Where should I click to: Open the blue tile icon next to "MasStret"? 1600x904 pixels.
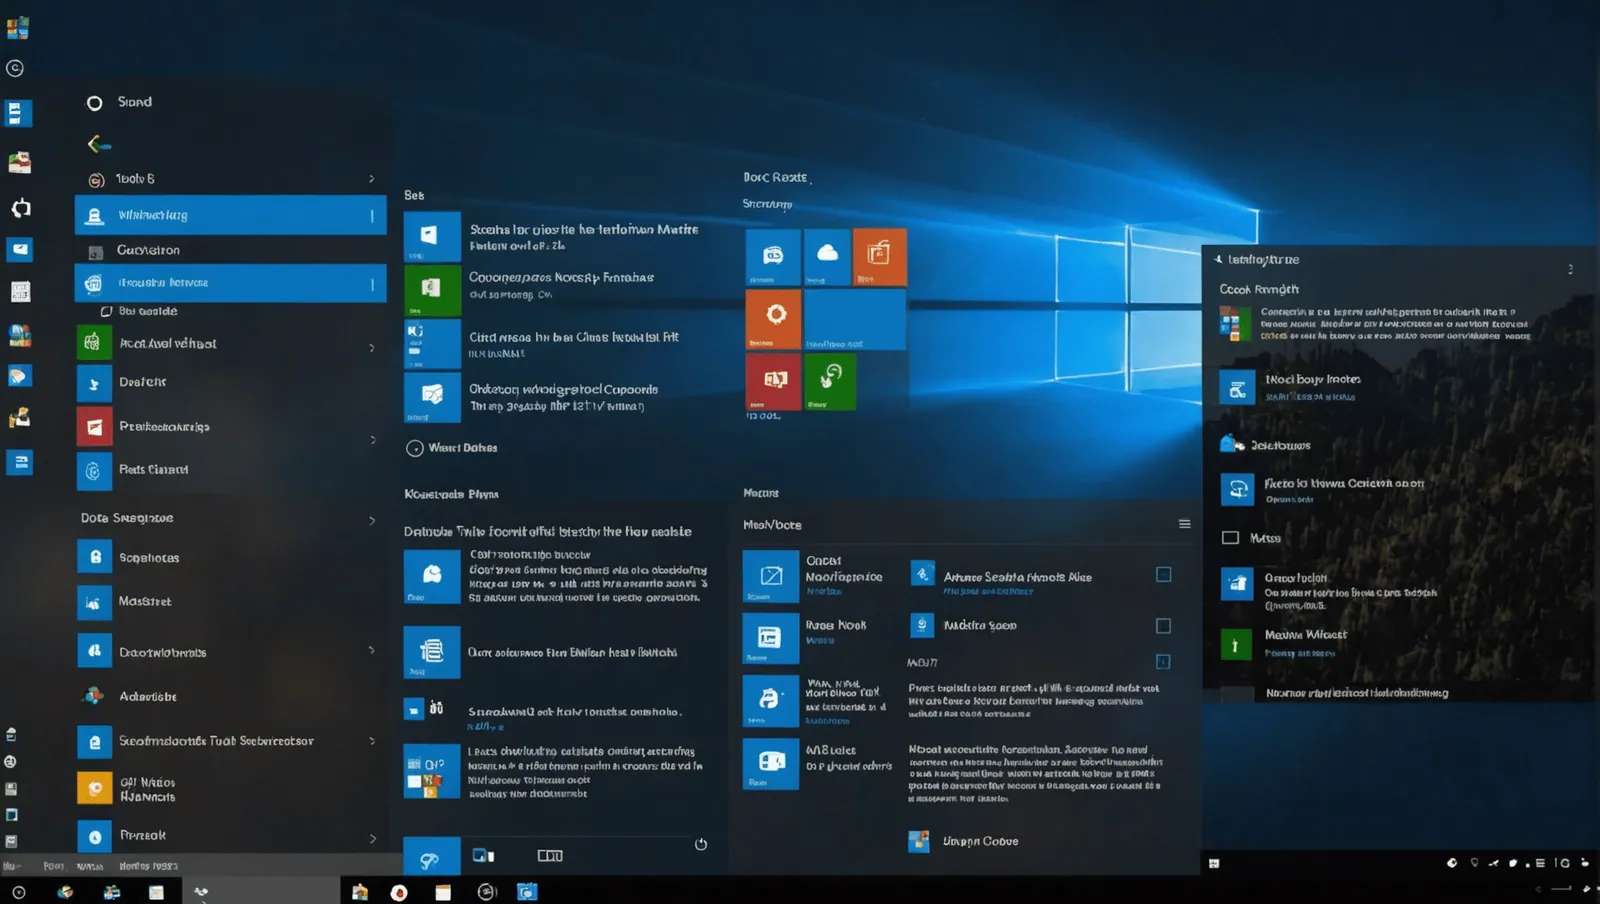(x=94, y=603)
